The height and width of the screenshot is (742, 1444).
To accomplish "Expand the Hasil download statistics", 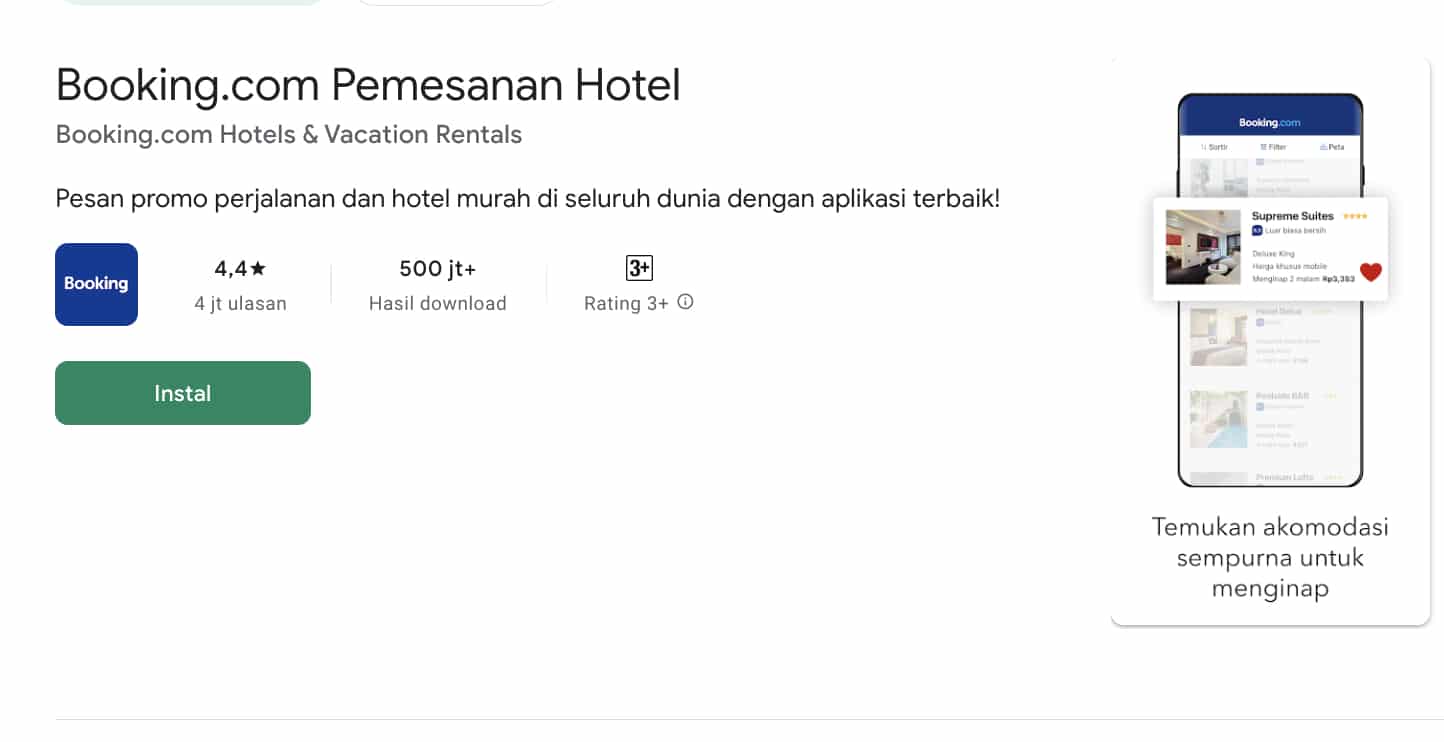I will point(437,303).
